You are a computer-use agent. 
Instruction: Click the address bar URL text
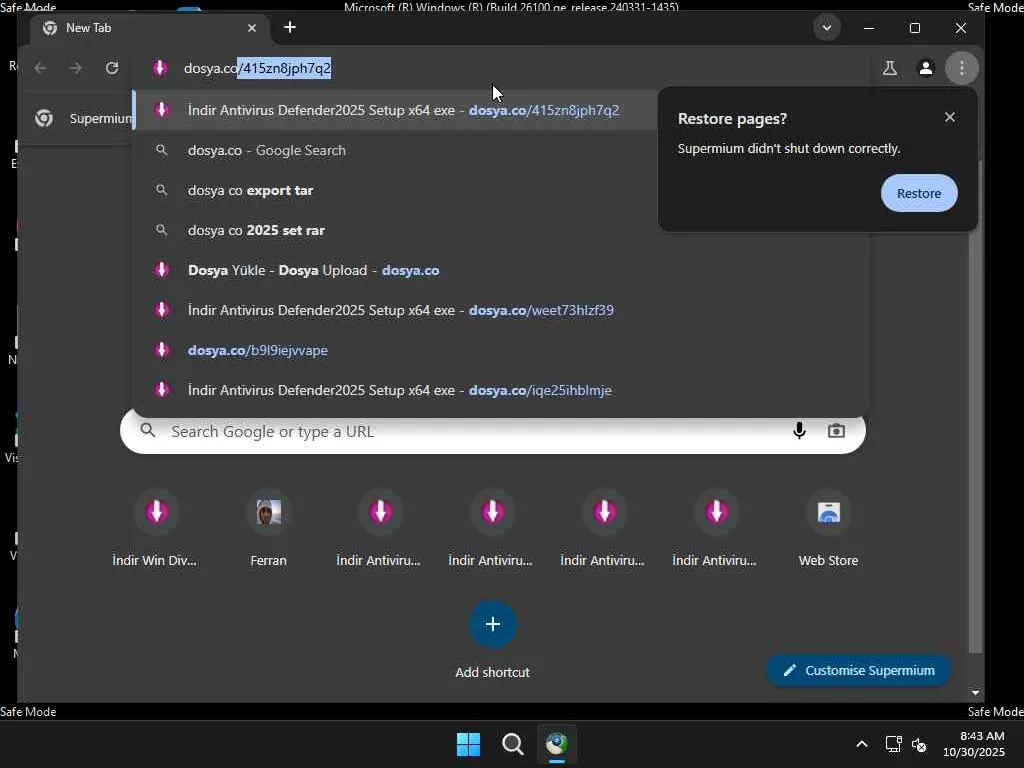tap(257, 68)
